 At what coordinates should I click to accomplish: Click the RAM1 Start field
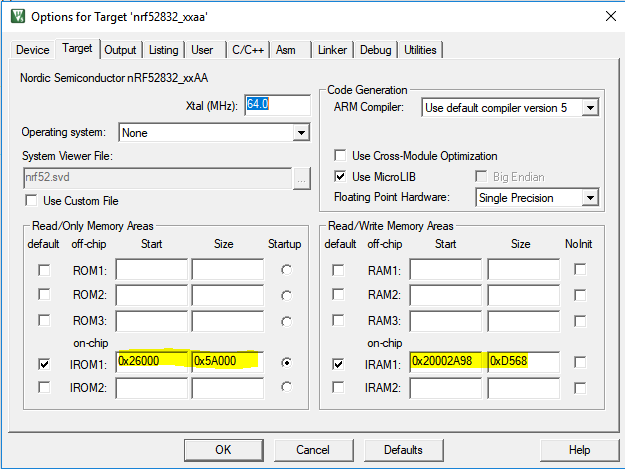pyautogui.click(x=446, y=269)
